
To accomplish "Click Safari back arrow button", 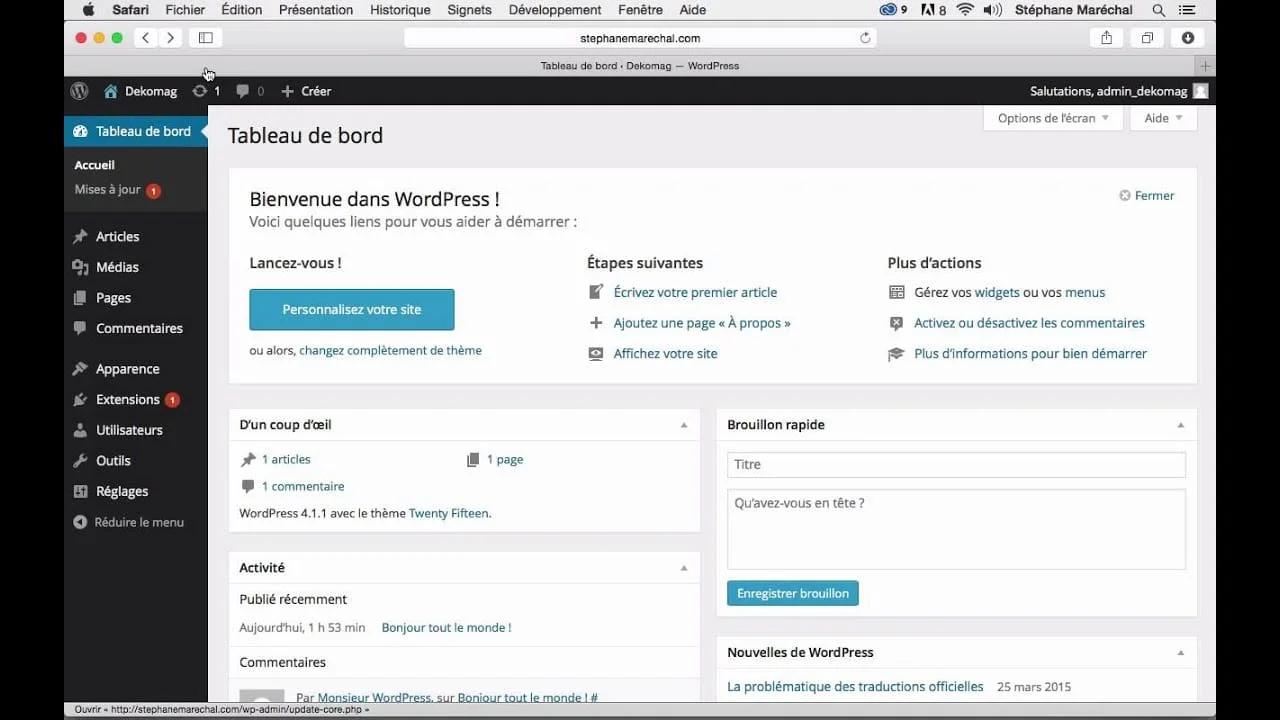I will pos(146,38).
